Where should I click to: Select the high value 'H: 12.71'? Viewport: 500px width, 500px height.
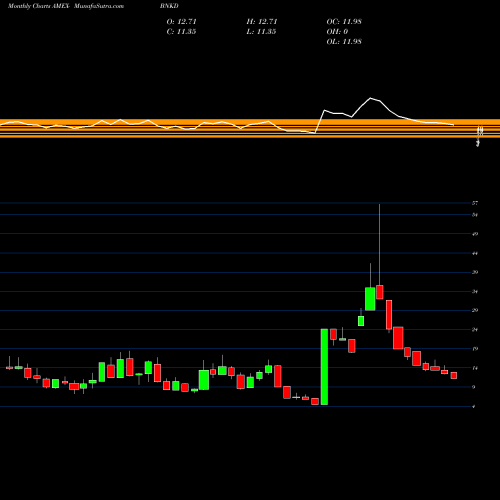tap(262, 22)
